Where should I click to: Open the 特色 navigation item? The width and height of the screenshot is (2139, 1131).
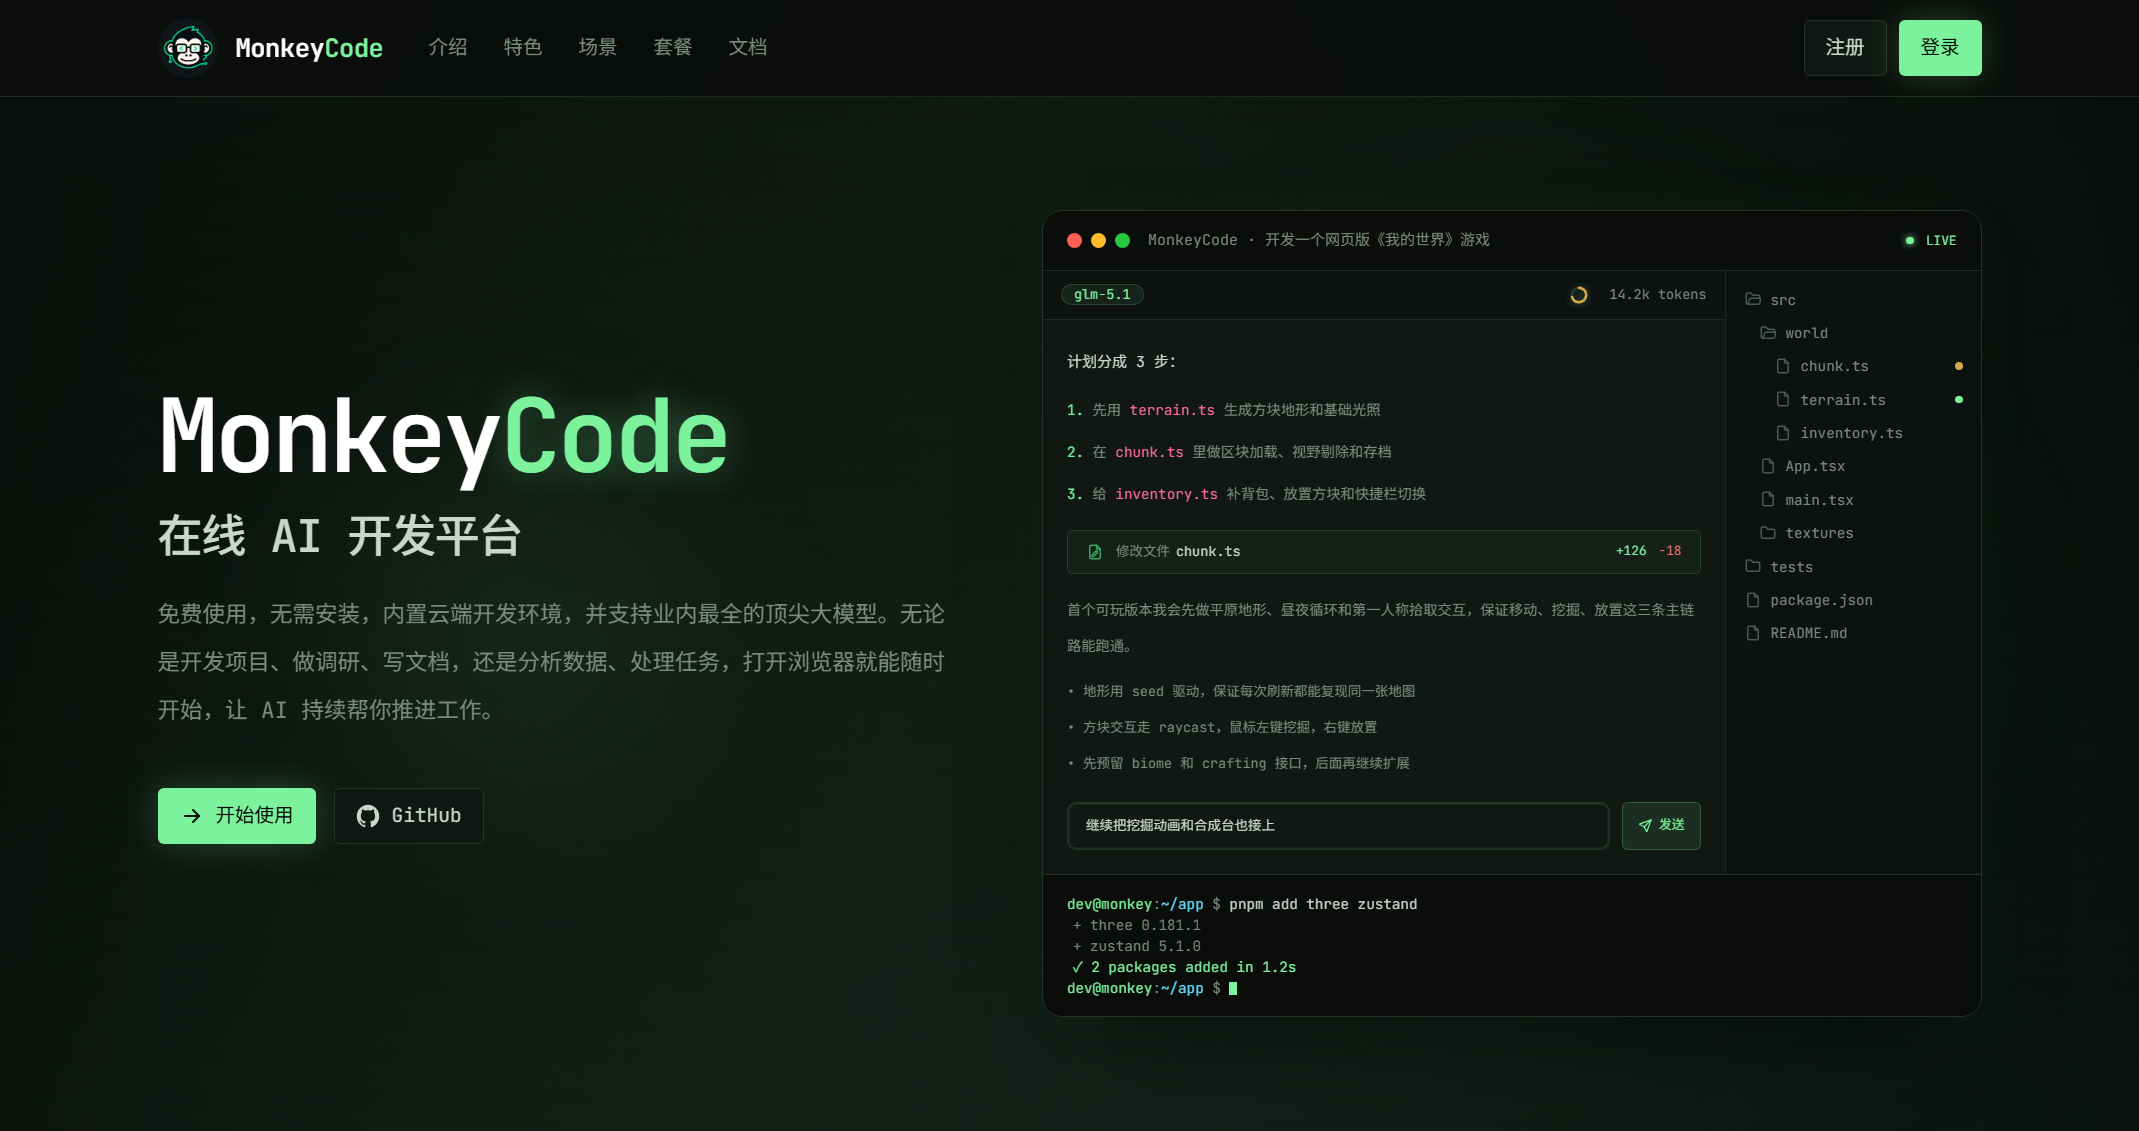pos(522,47)
